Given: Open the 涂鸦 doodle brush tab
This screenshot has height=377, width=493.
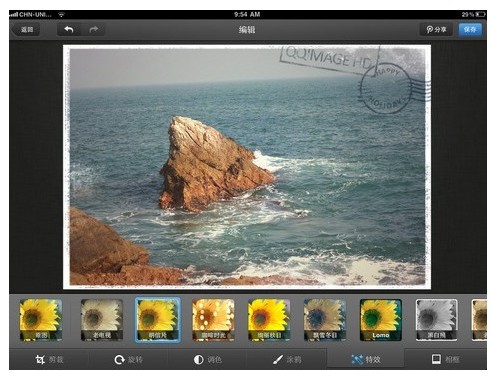Looking at the screenshot, I should click(287, 360).
